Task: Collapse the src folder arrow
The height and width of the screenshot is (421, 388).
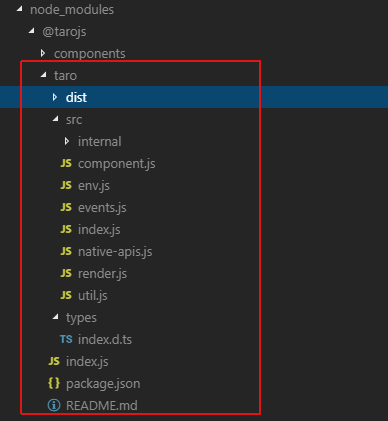Action: click(x=56, y=119)
